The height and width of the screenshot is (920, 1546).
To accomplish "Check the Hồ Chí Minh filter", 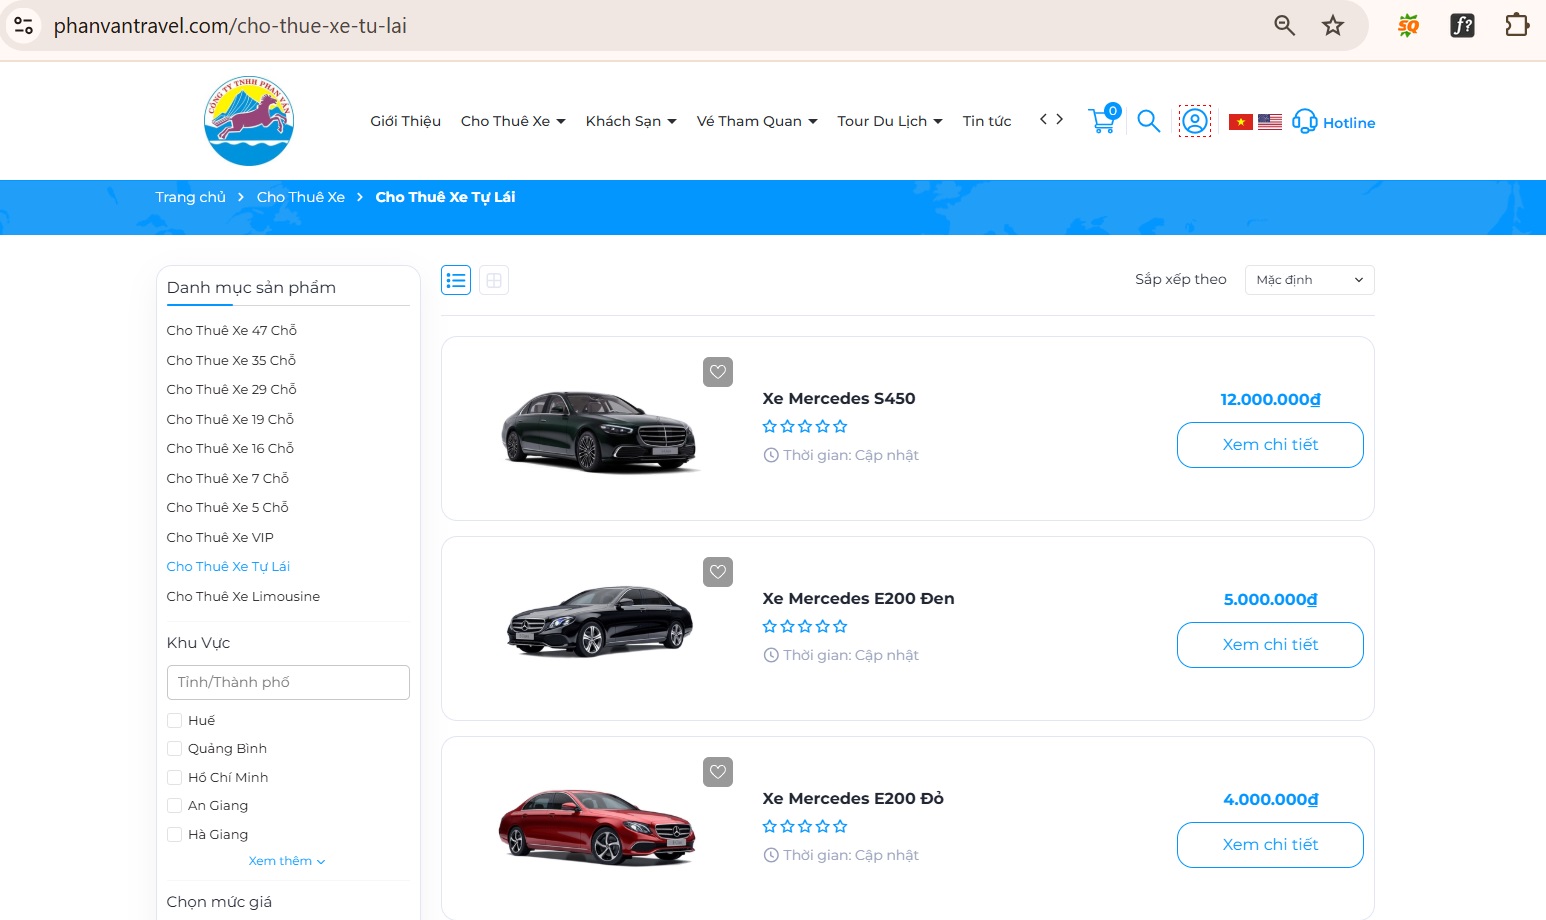I will tap(174, 777).
